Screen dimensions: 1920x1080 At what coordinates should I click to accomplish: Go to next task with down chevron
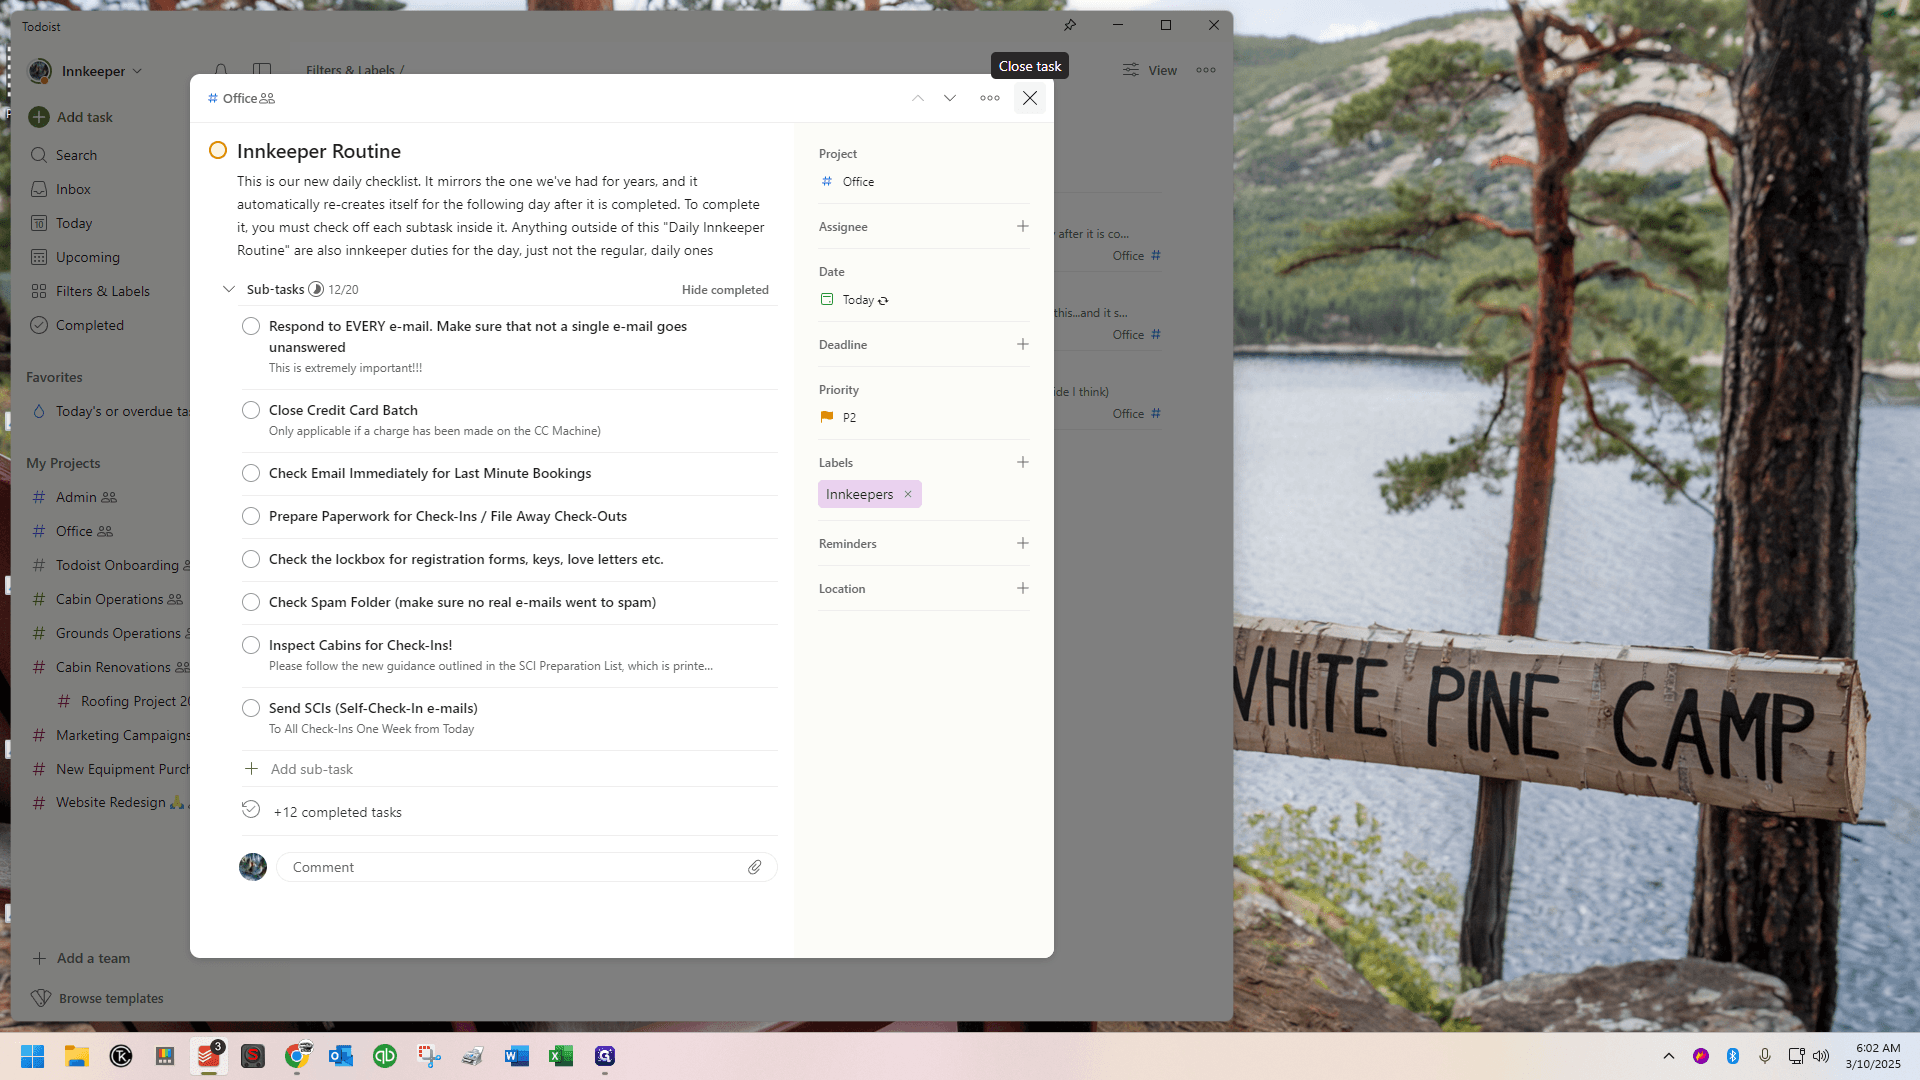pyautogui.click(x=950, y=98)
